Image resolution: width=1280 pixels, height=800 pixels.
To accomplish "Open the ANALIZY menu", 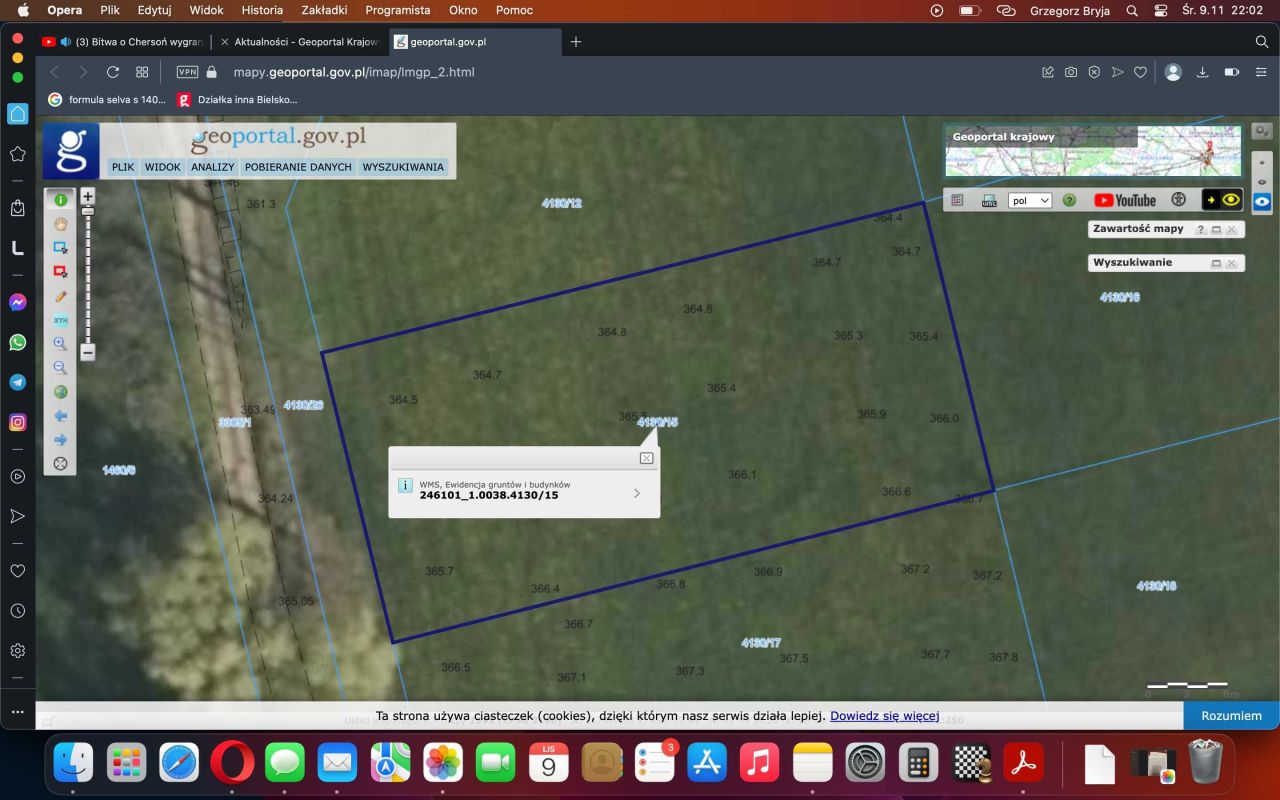I will [x=212, y=167].
